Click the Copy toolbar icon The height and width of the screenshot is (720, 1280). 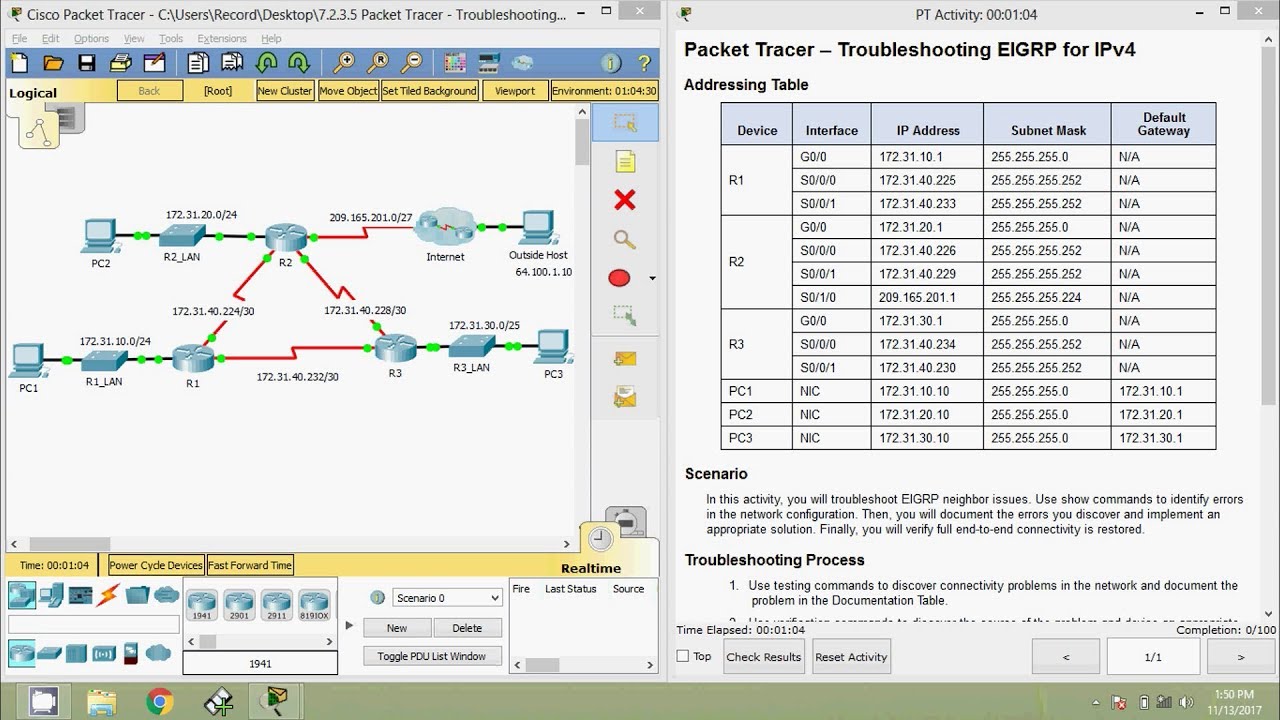point(198,63)
